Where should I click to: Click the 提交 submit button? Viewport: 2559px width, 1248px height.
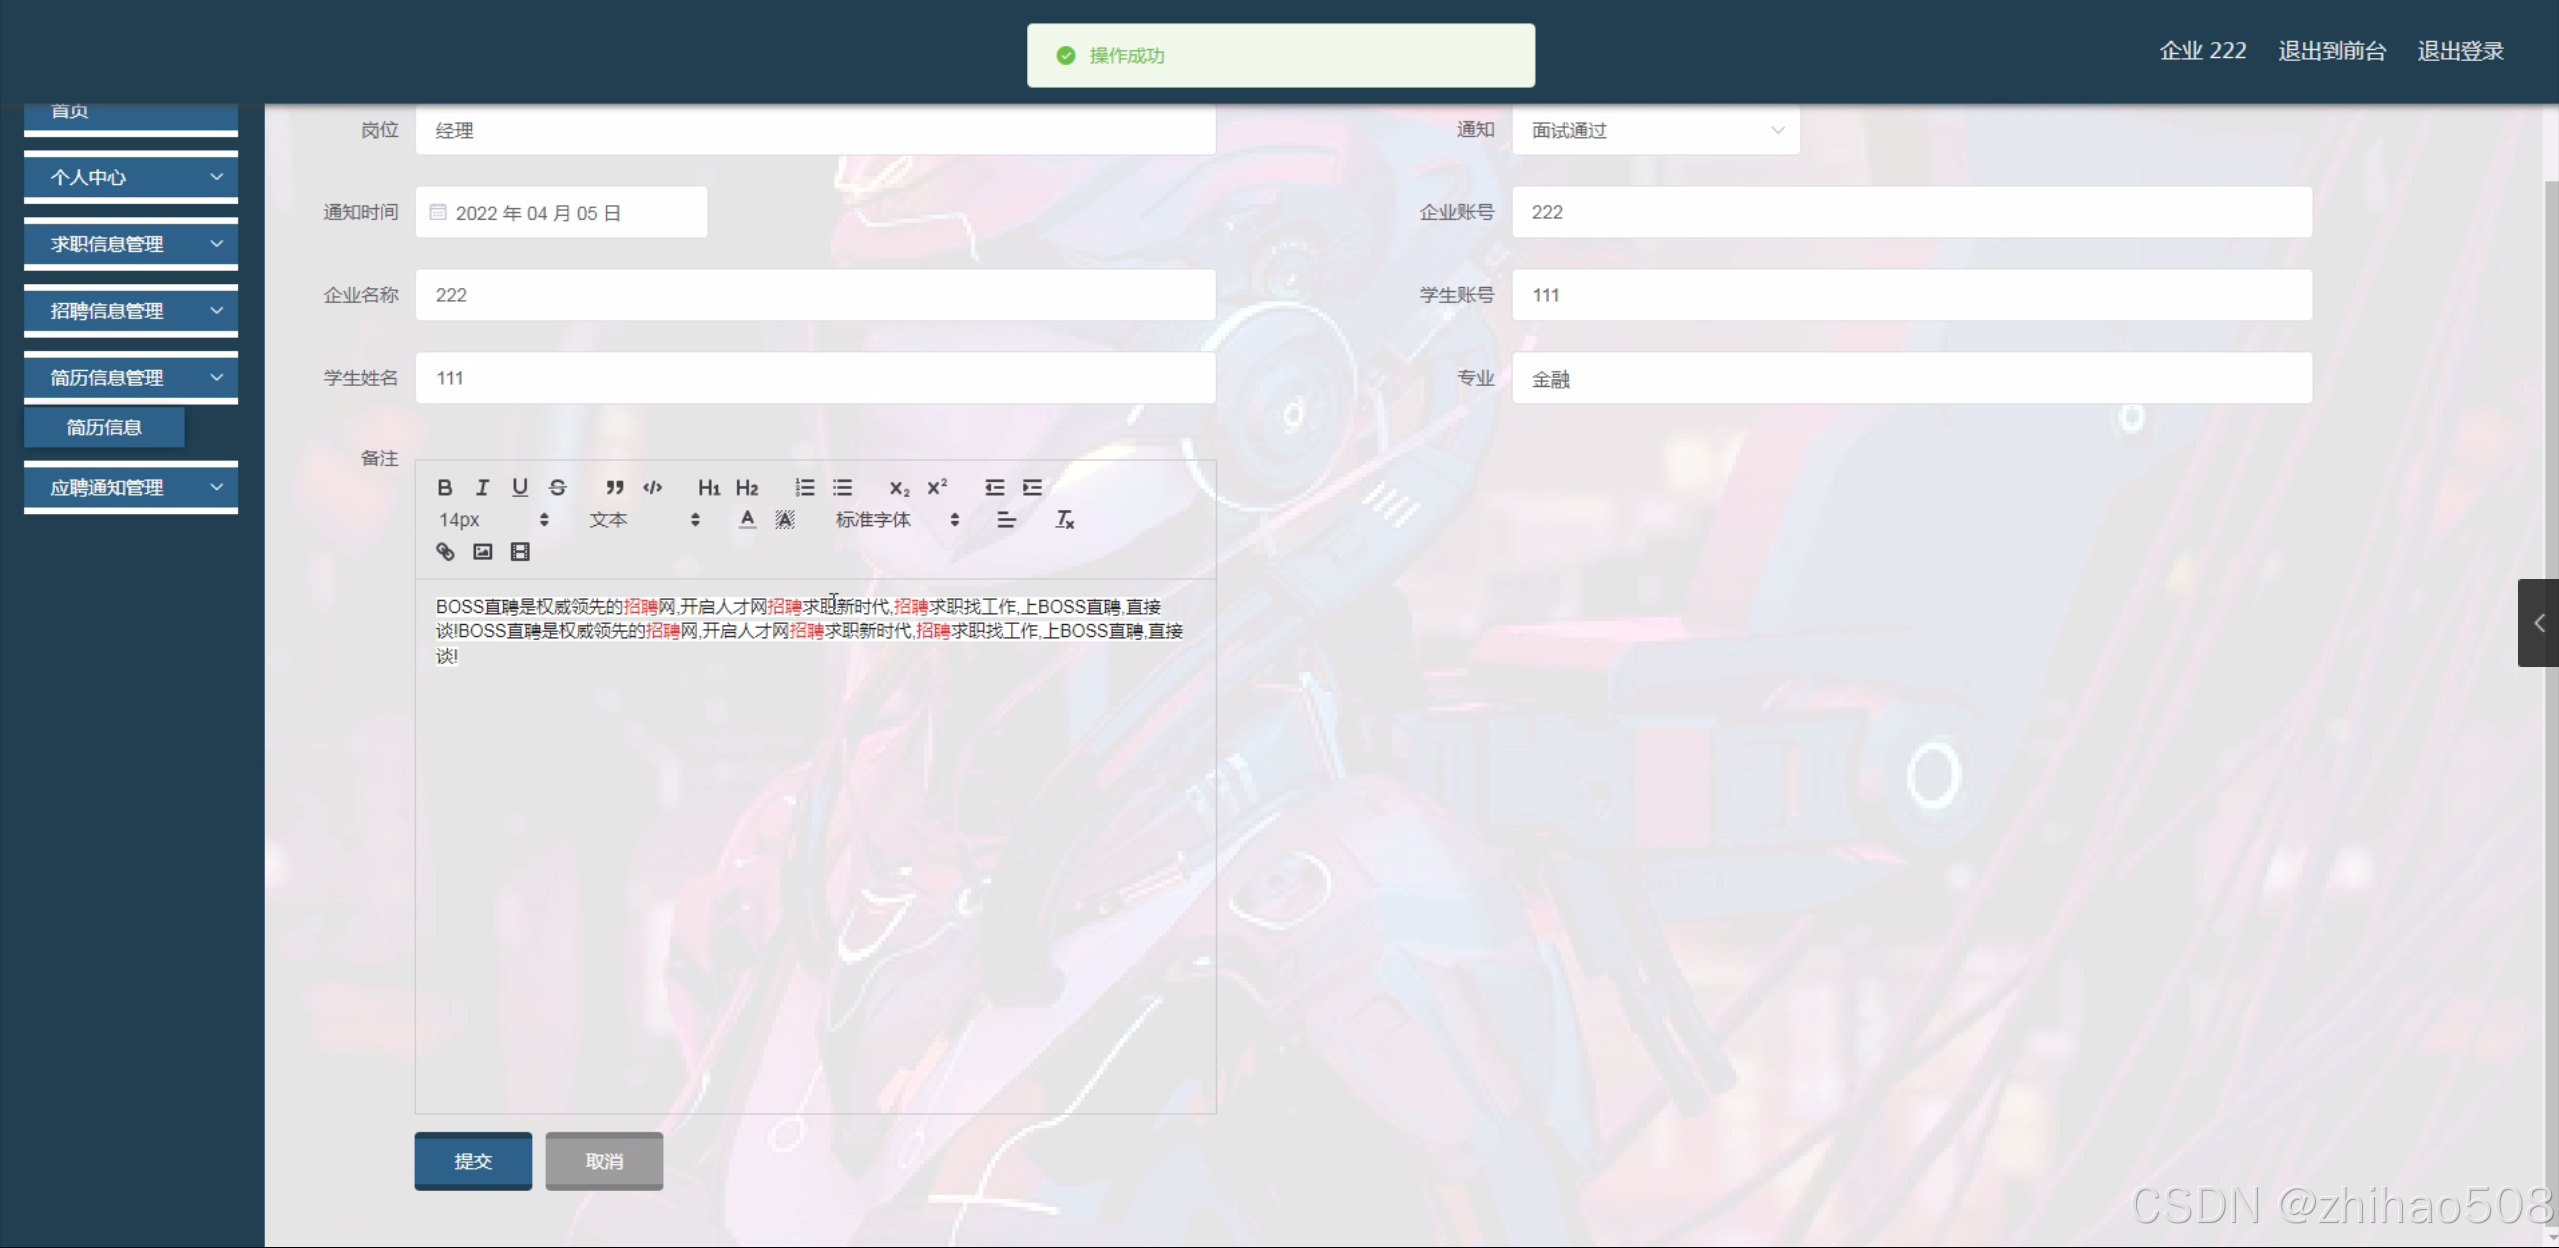(x=473, y=1161)
